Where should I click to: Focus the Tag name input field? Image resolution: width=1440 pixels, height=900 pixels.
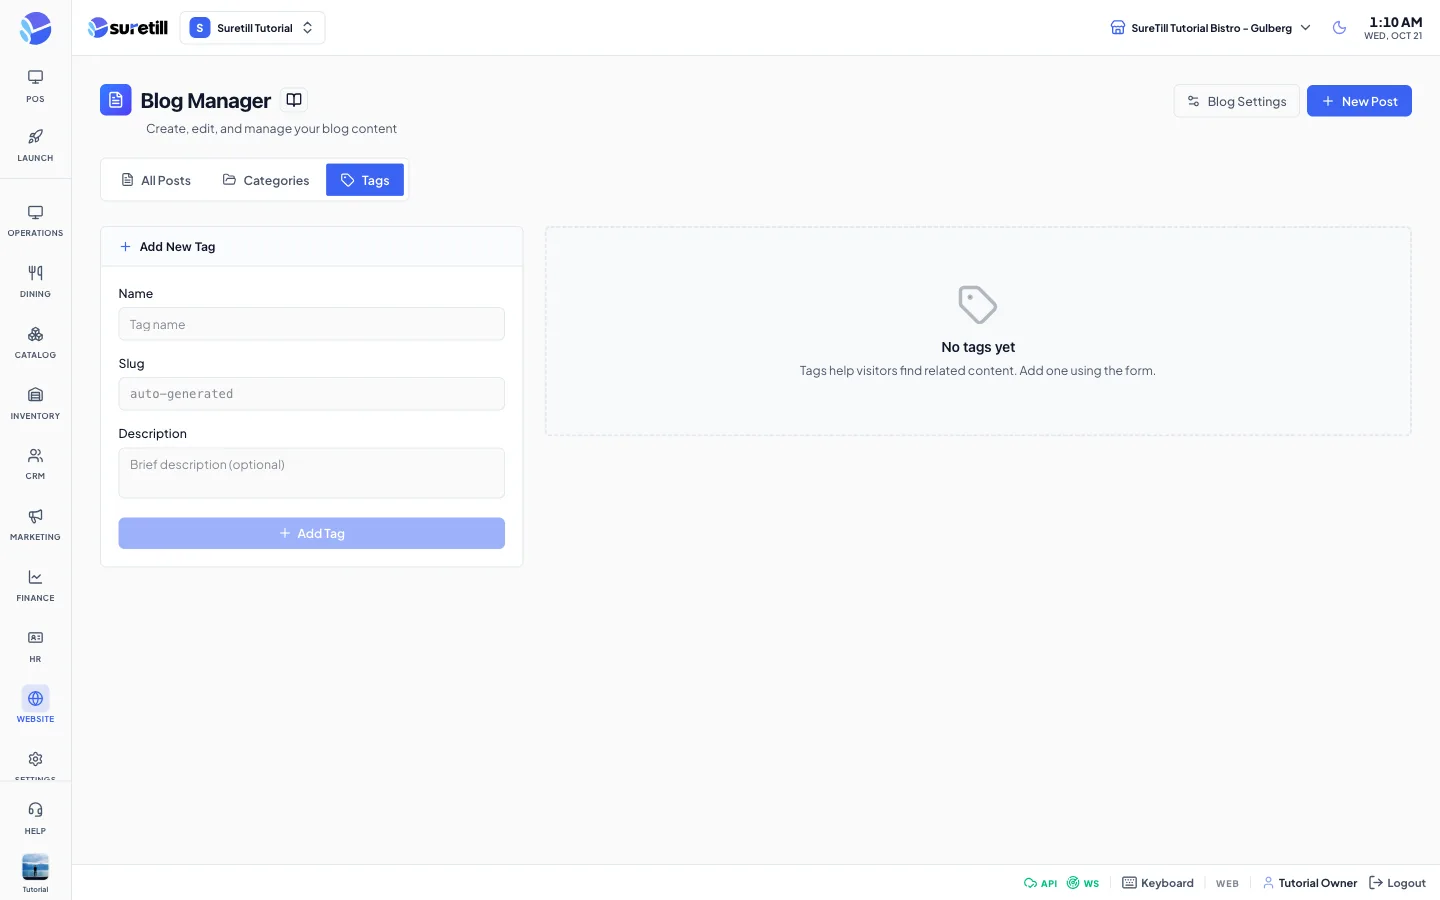click(x=311, y=324)
